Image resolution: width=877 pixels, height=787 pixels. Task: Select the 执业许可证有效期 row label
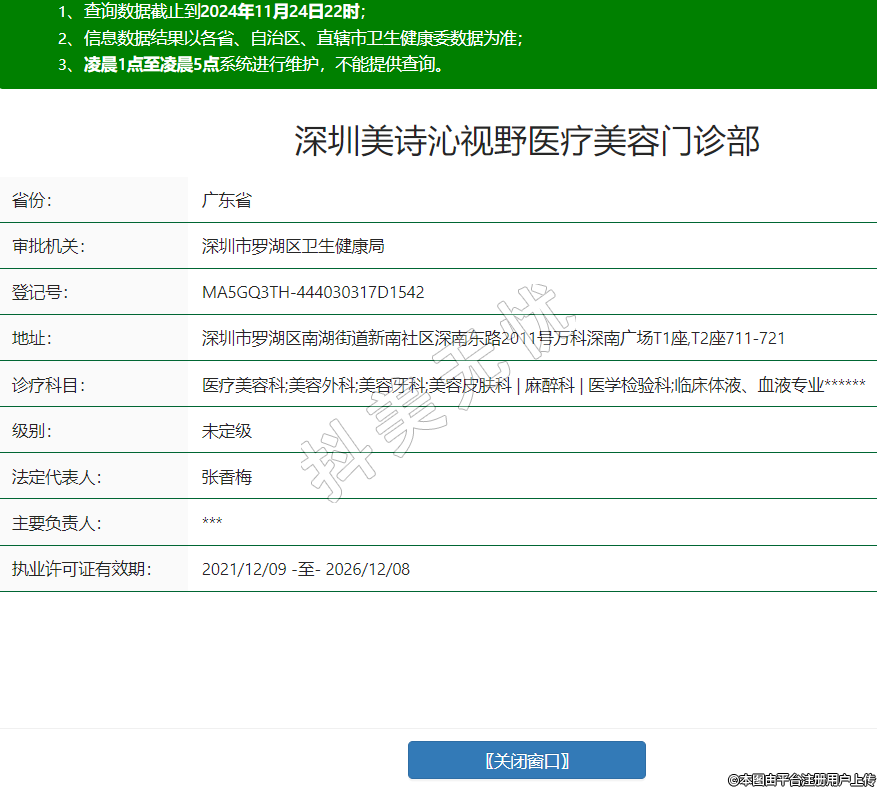[81, 569]
